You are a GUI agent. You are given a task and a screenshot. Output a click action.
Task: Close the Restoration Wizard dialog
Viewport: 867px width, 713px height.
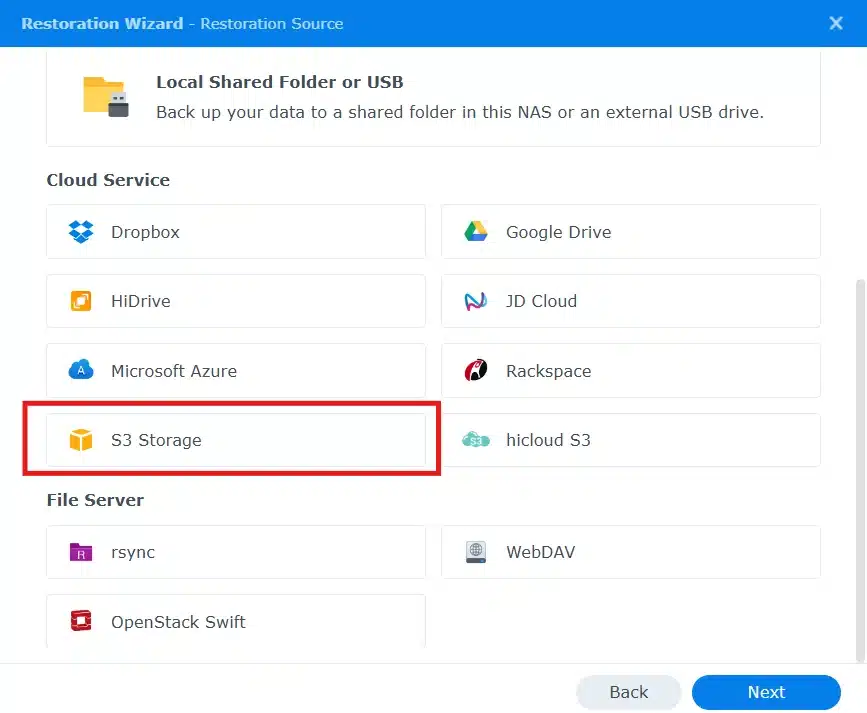(x=836, y=23)
